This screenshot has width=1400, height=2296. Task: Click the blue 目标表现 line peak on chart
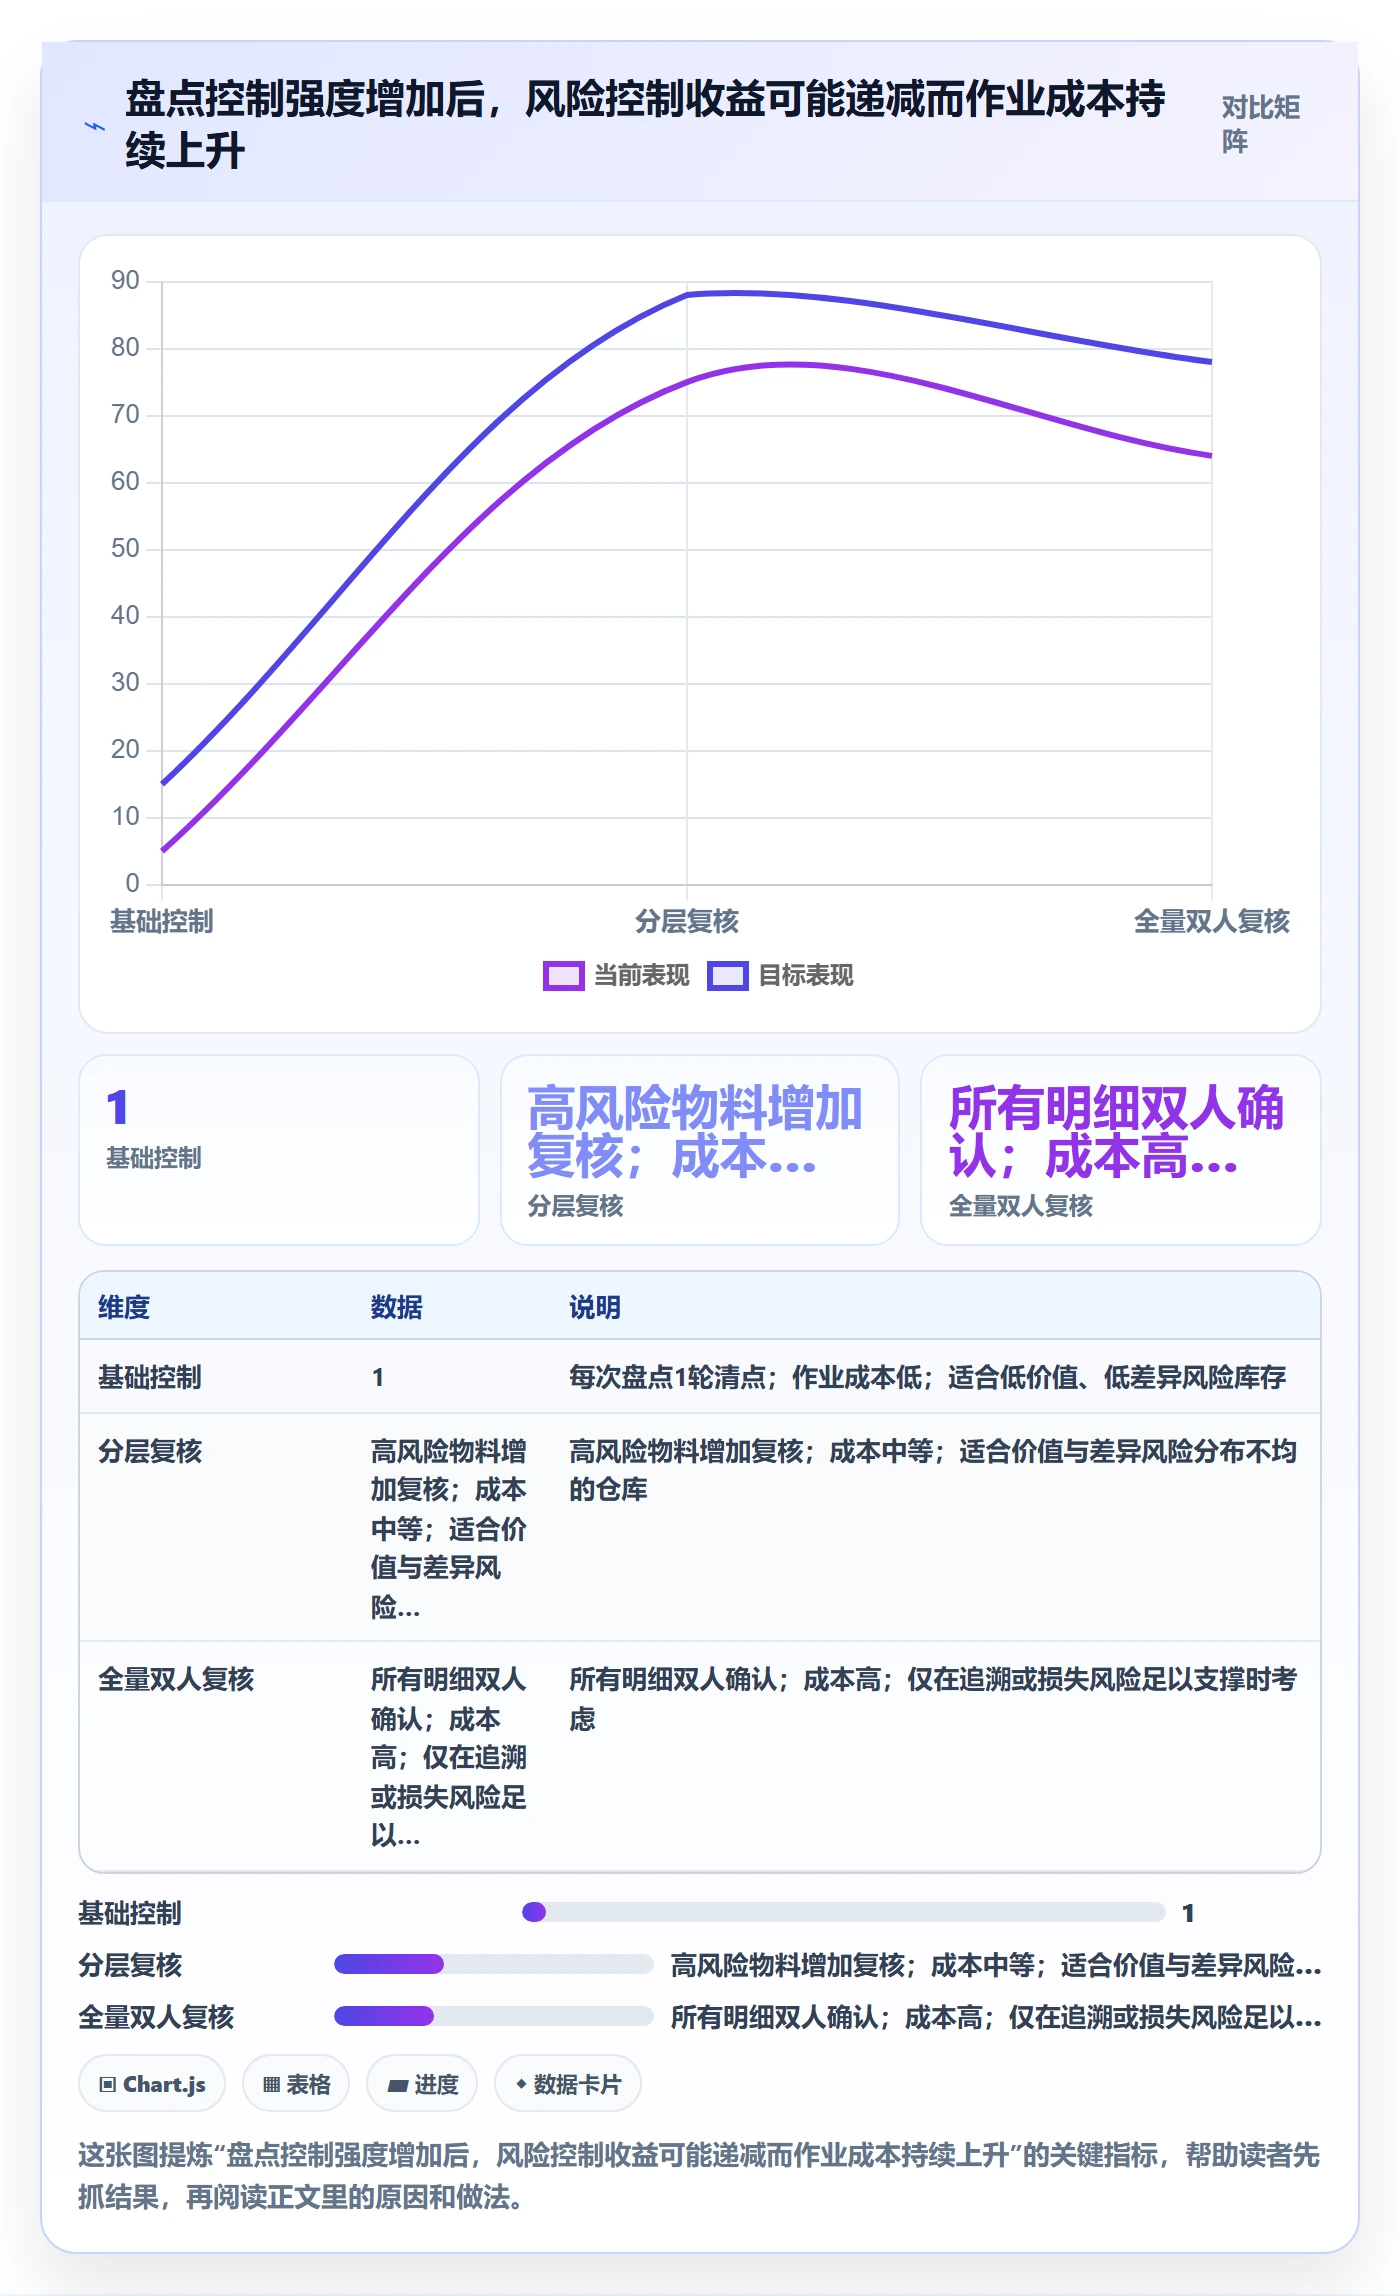pyautogui.click(x=735, y=293)
